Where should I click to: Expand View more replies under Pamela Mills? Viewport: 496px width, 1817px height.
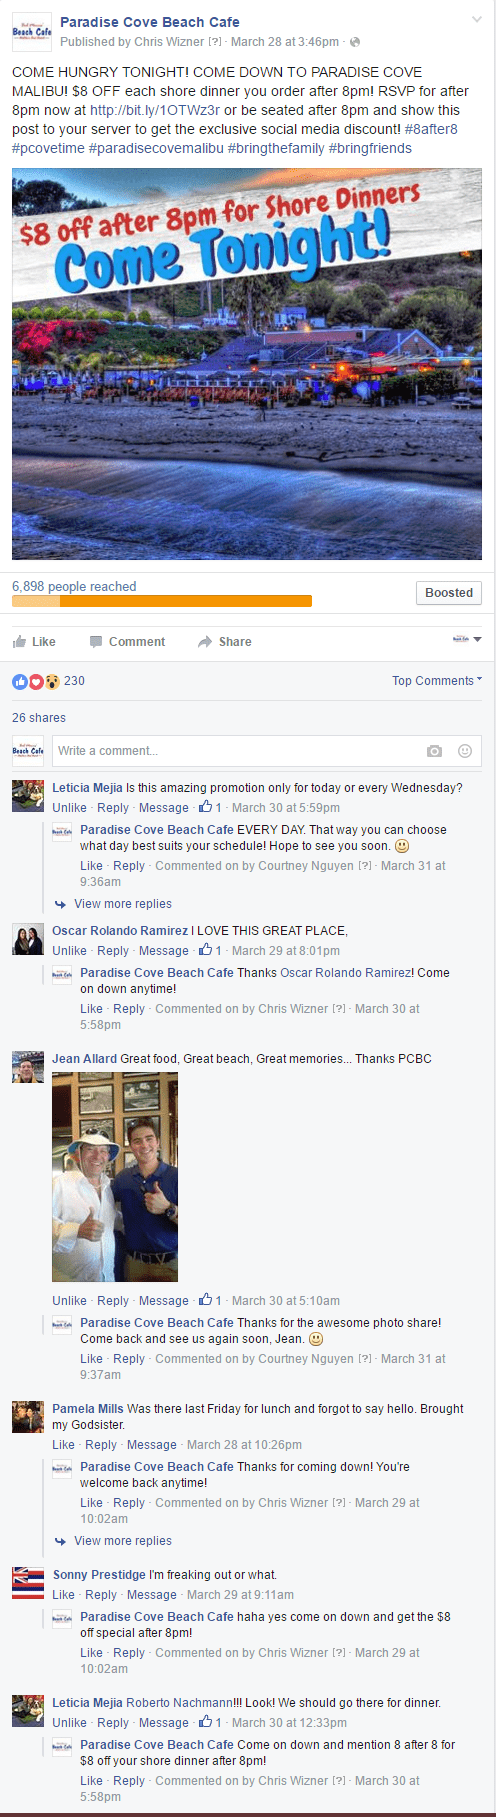point(122,1541)
